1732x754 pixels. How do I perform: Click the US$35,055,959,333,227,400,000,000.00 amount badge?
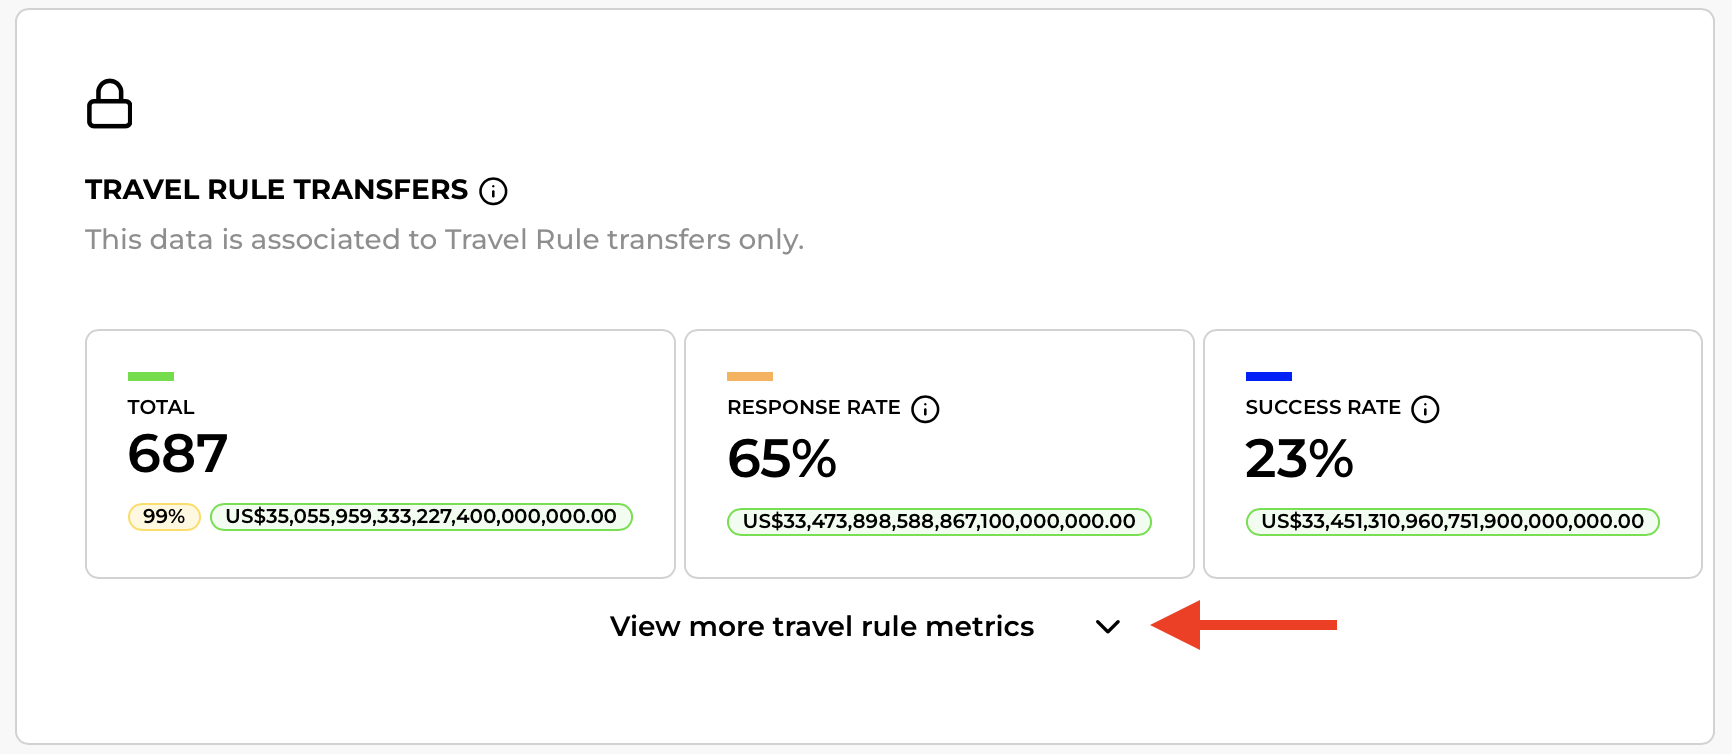pos(421,517)
